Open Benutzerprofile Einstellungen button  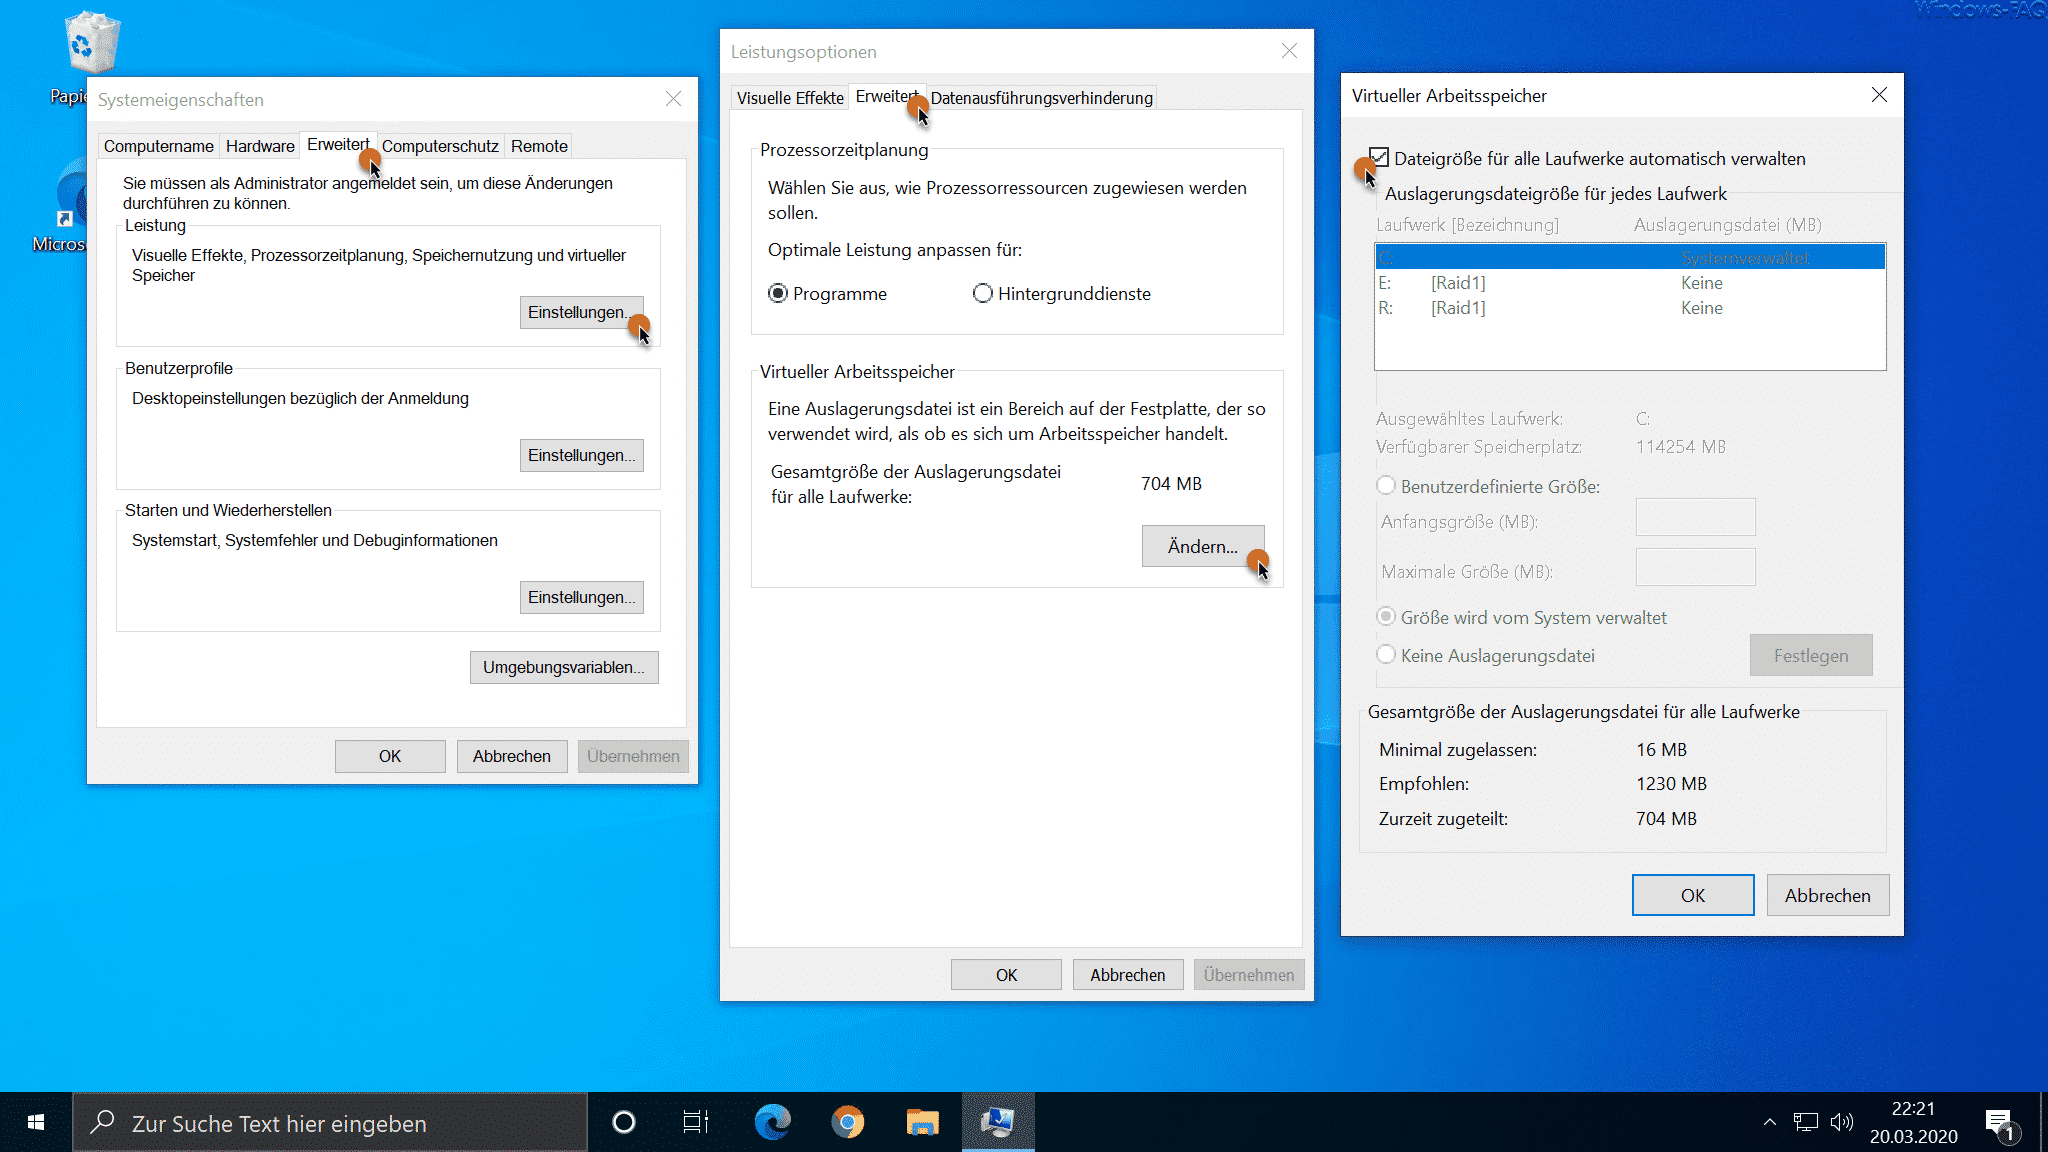point(581,455)
